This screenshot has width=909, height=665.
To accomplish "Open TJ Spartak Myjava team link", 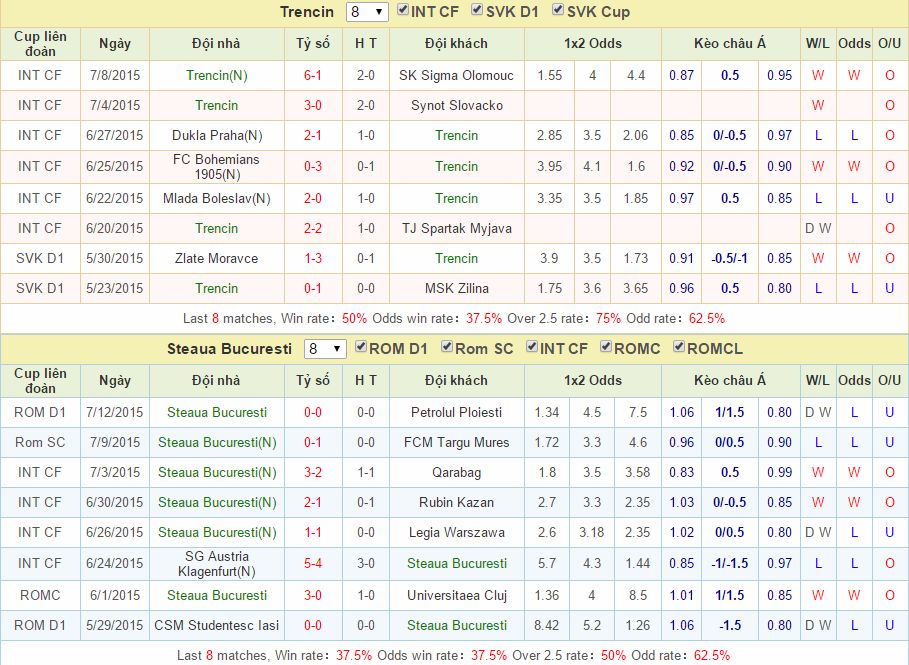I will (457, 228).
